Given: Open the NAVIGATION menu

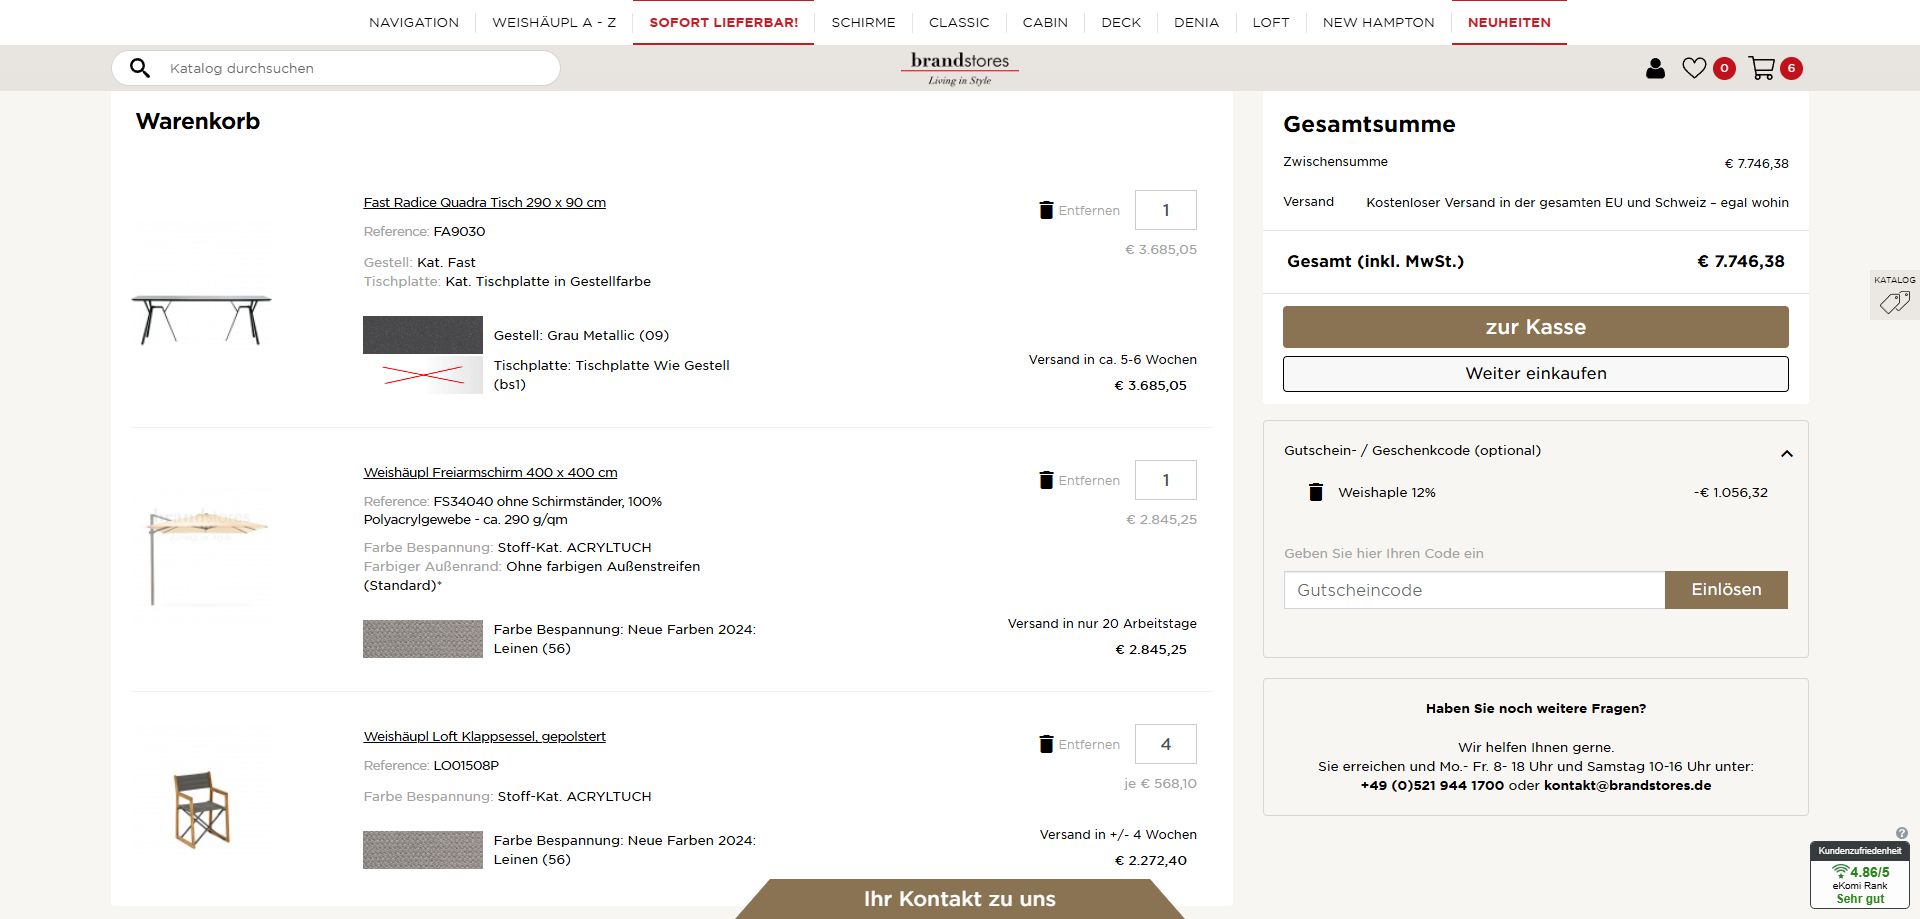Looking at the screenshot, I should (414, 22).
